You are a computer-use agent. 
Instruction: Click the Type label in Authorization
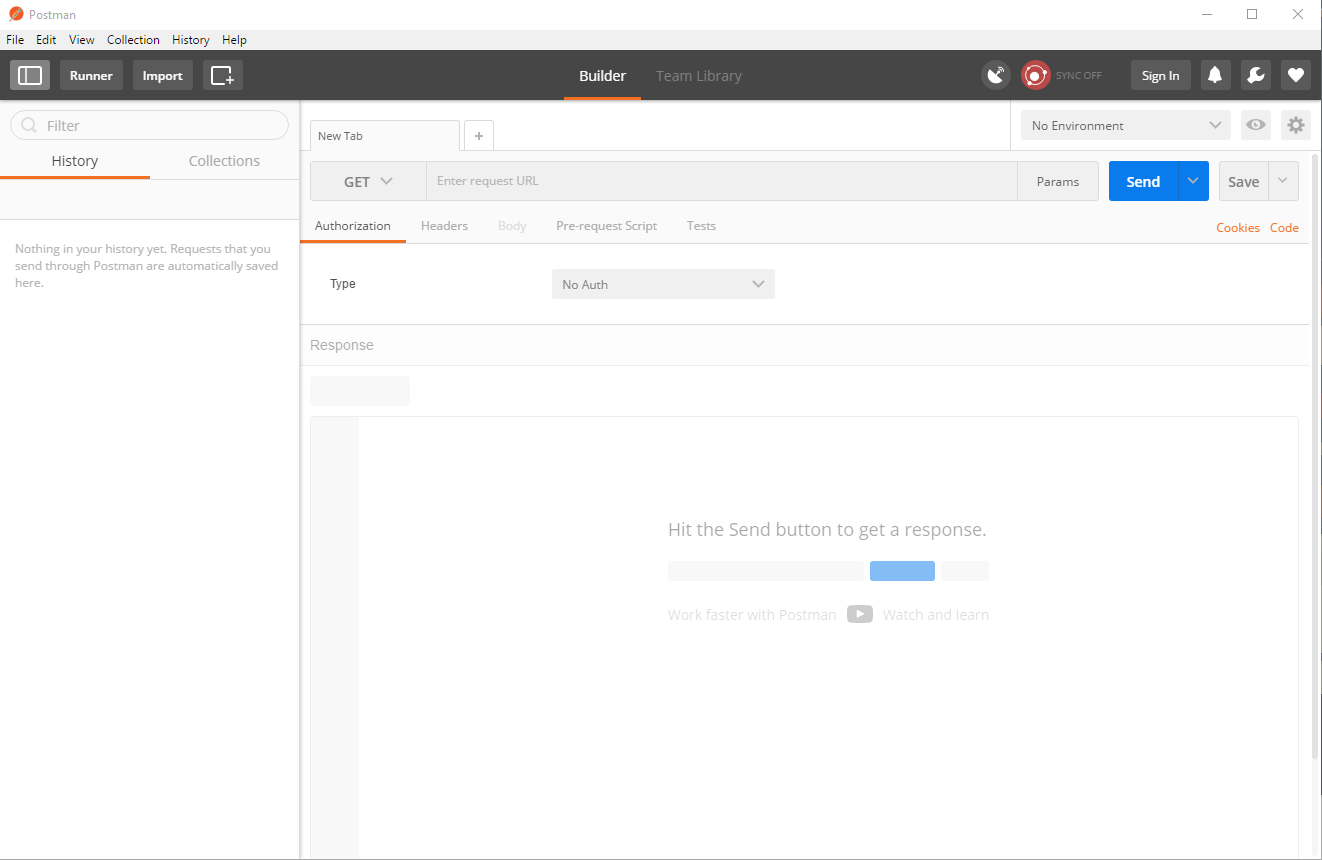tap(343, 284)
